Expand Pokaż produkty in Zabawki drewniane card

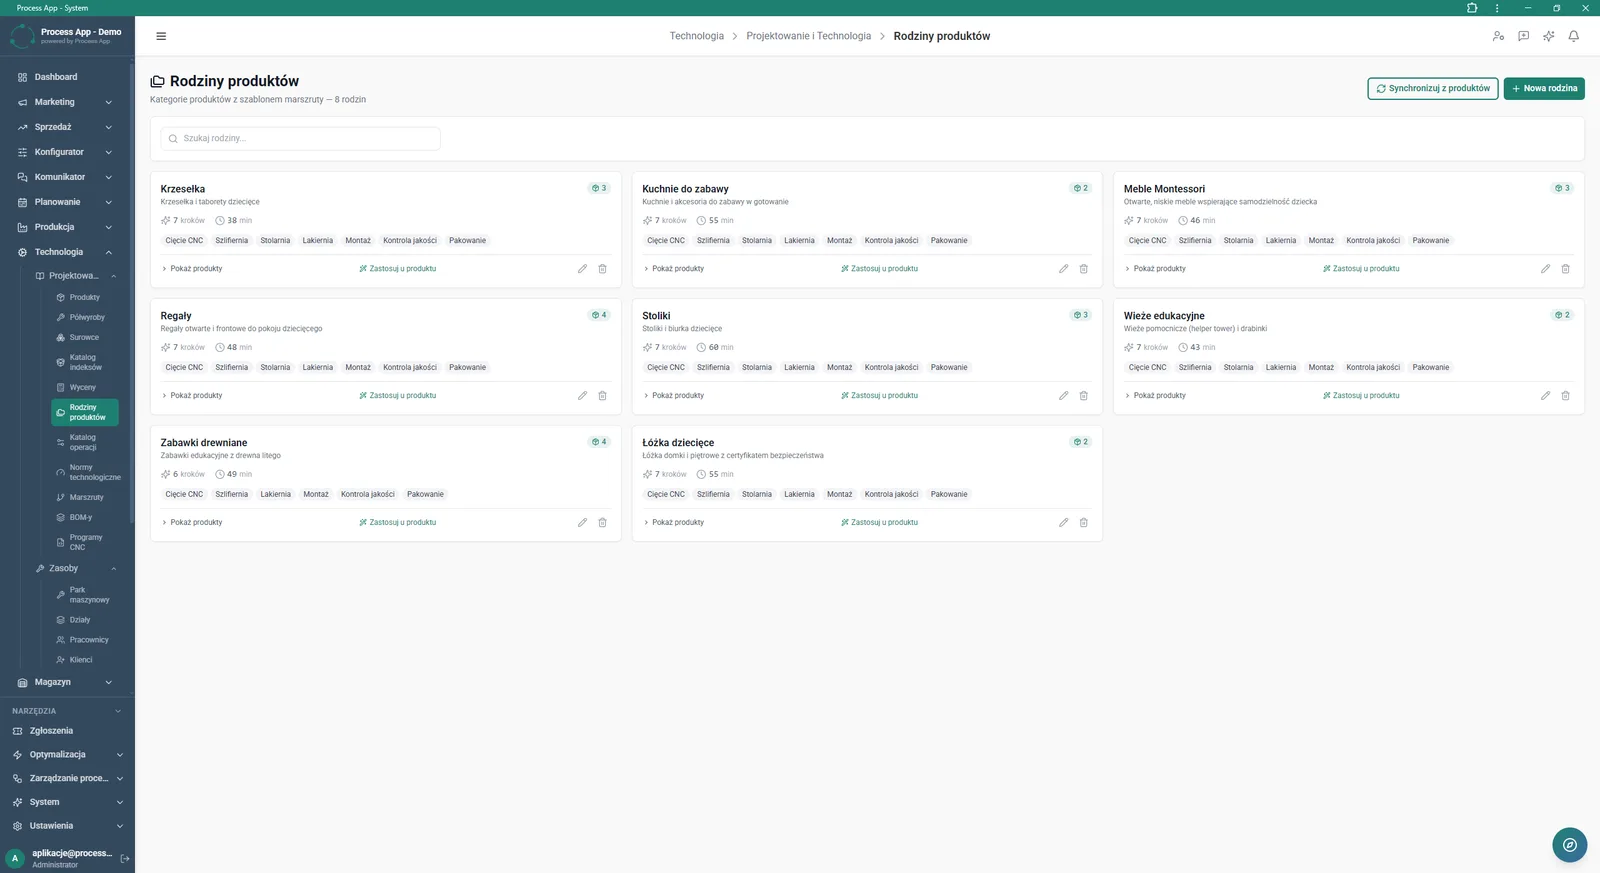tap(193, 523)
